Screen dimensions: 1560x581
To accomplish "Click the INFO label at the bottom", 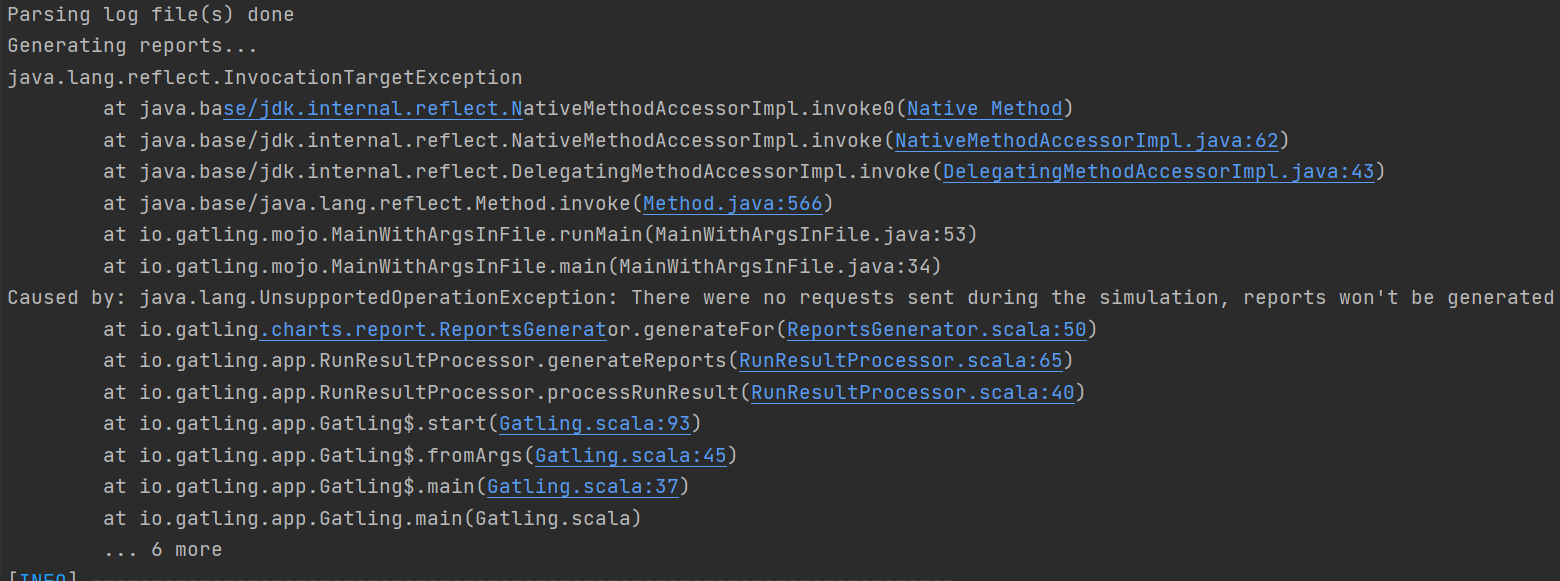I will [x=42, y=576].
